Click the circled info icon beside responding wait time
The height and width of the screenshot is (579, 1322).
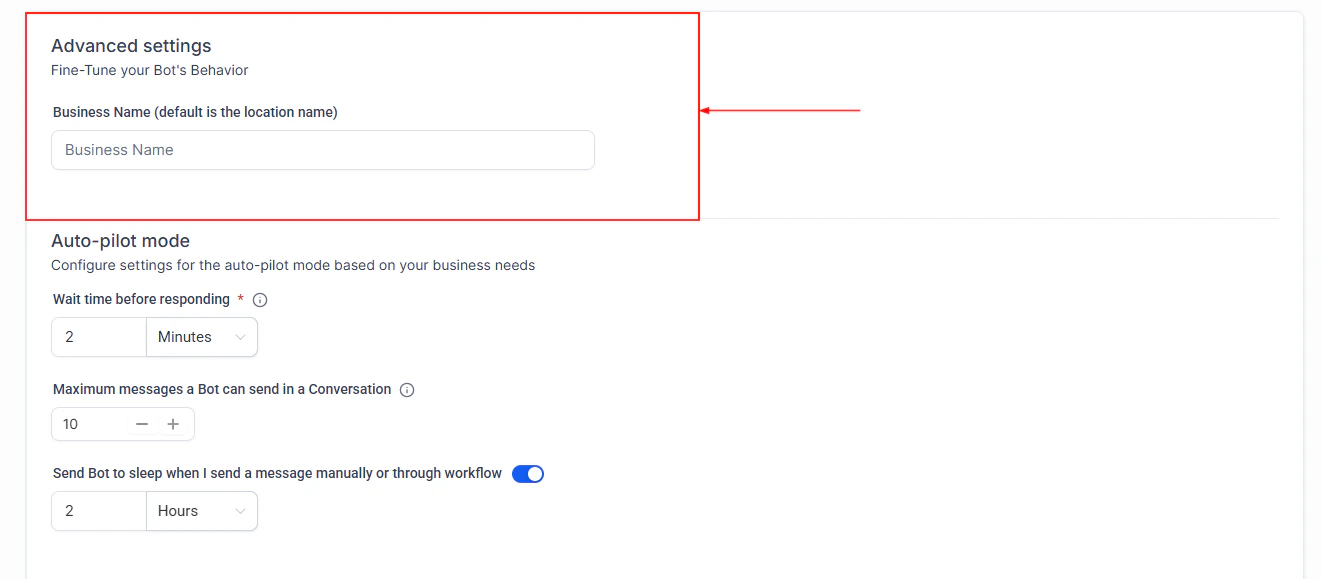click(259, 299)
